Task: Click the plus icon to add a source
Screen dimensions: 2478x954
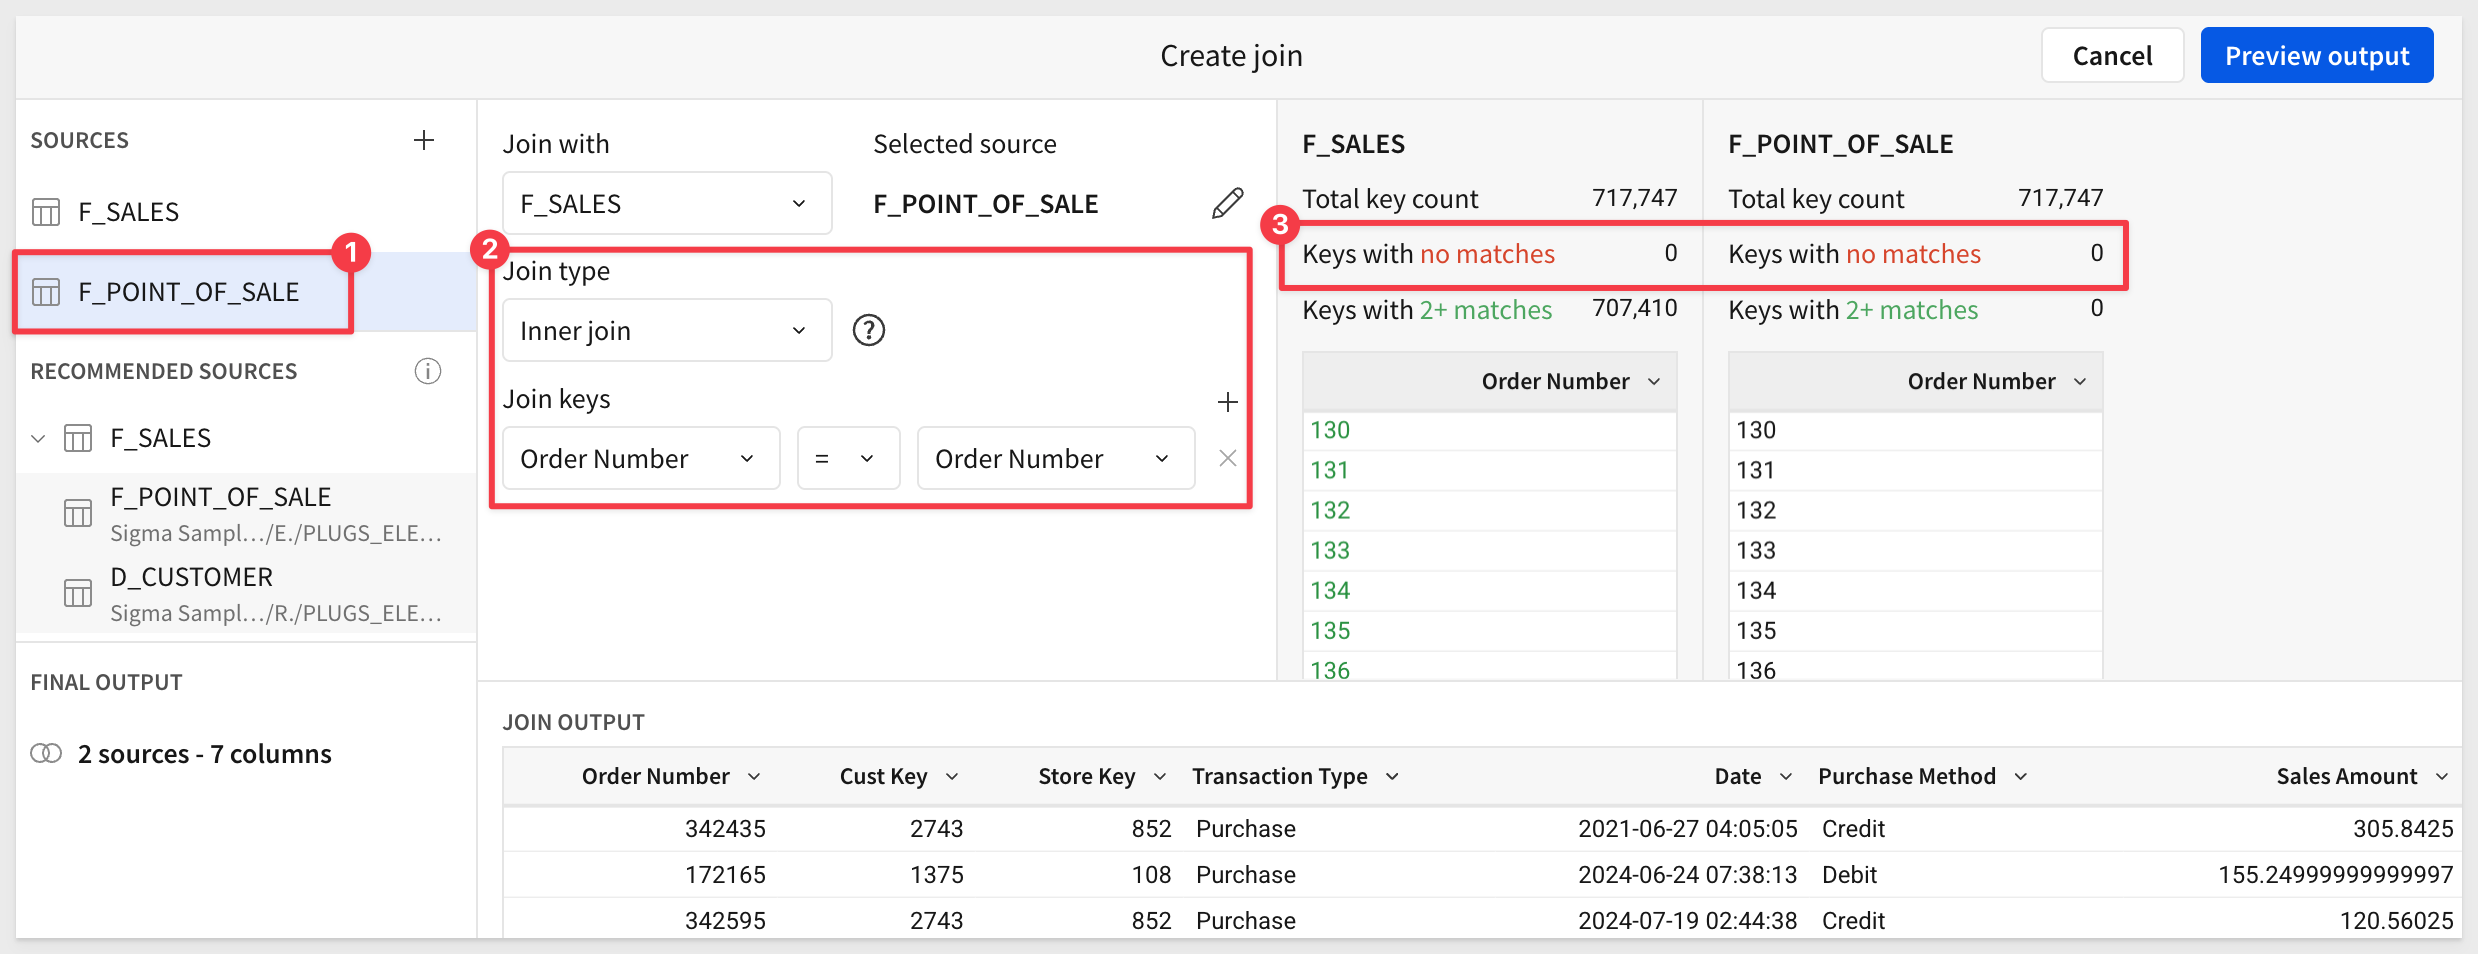Action: coord(424,140)
